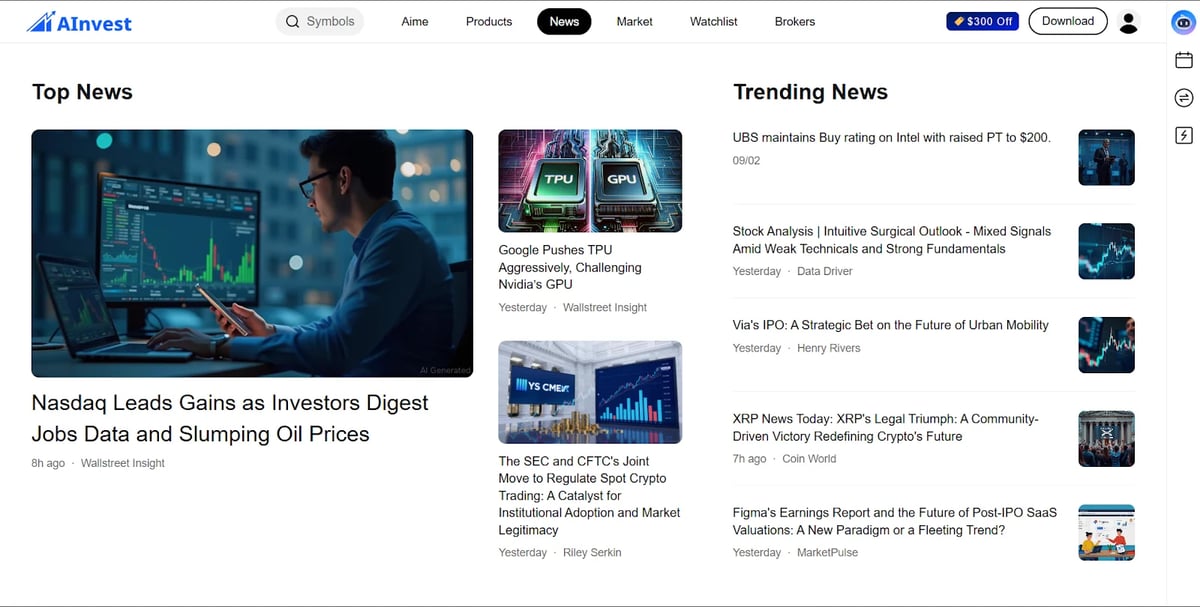Screen dimensions: 1200x607
Task: Click the XRP news thumbnail image
Action: click(1106, 439)
